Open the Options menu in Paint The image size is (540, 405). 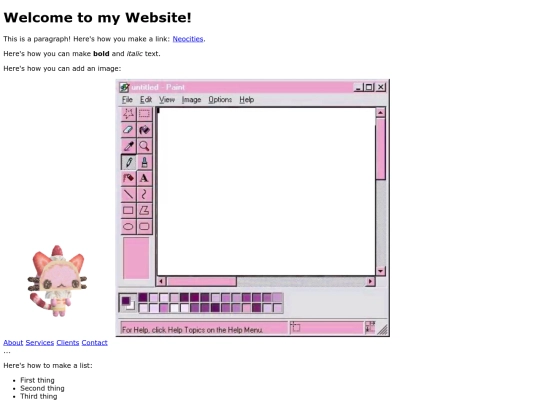[220, 100]
